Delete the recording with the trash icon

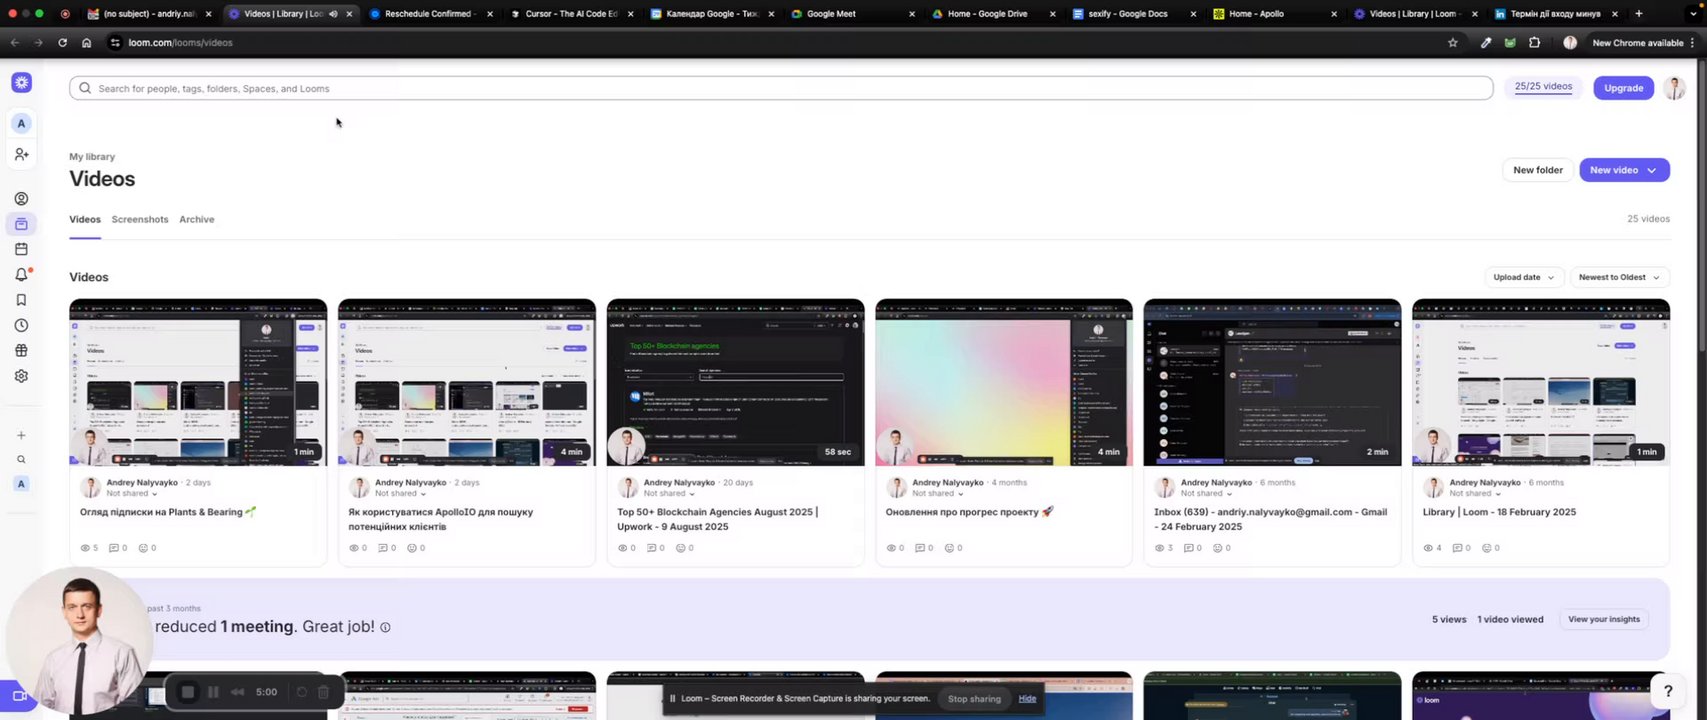tap(323, 692)
